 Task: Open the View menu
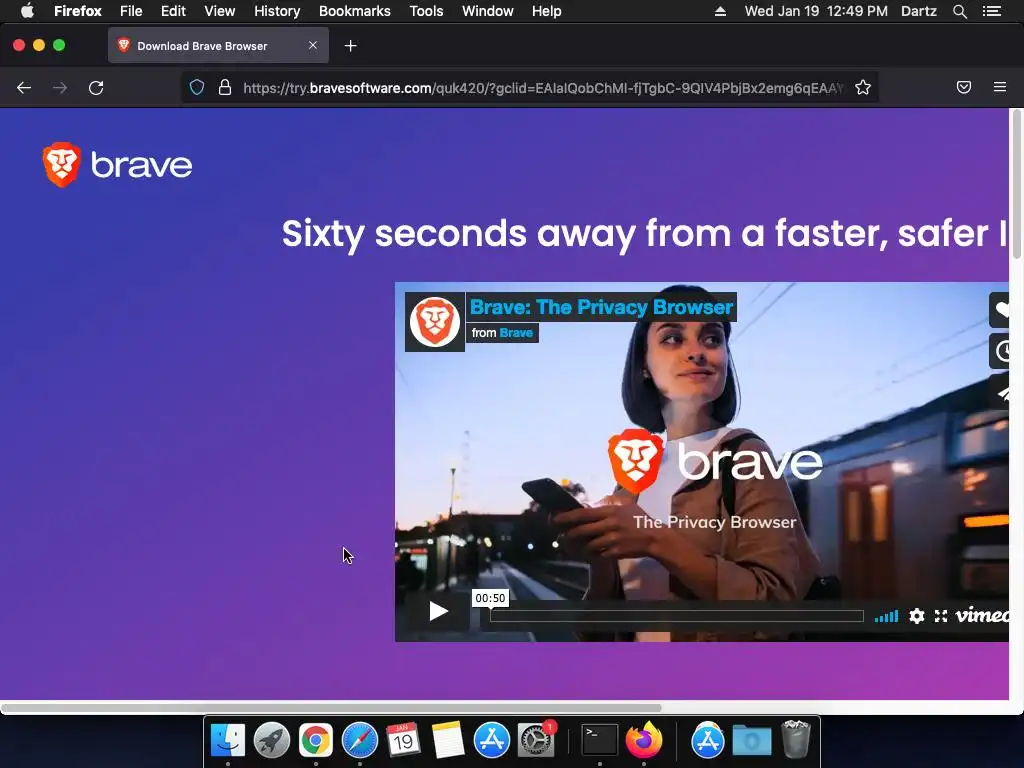(x=219, y=11)
